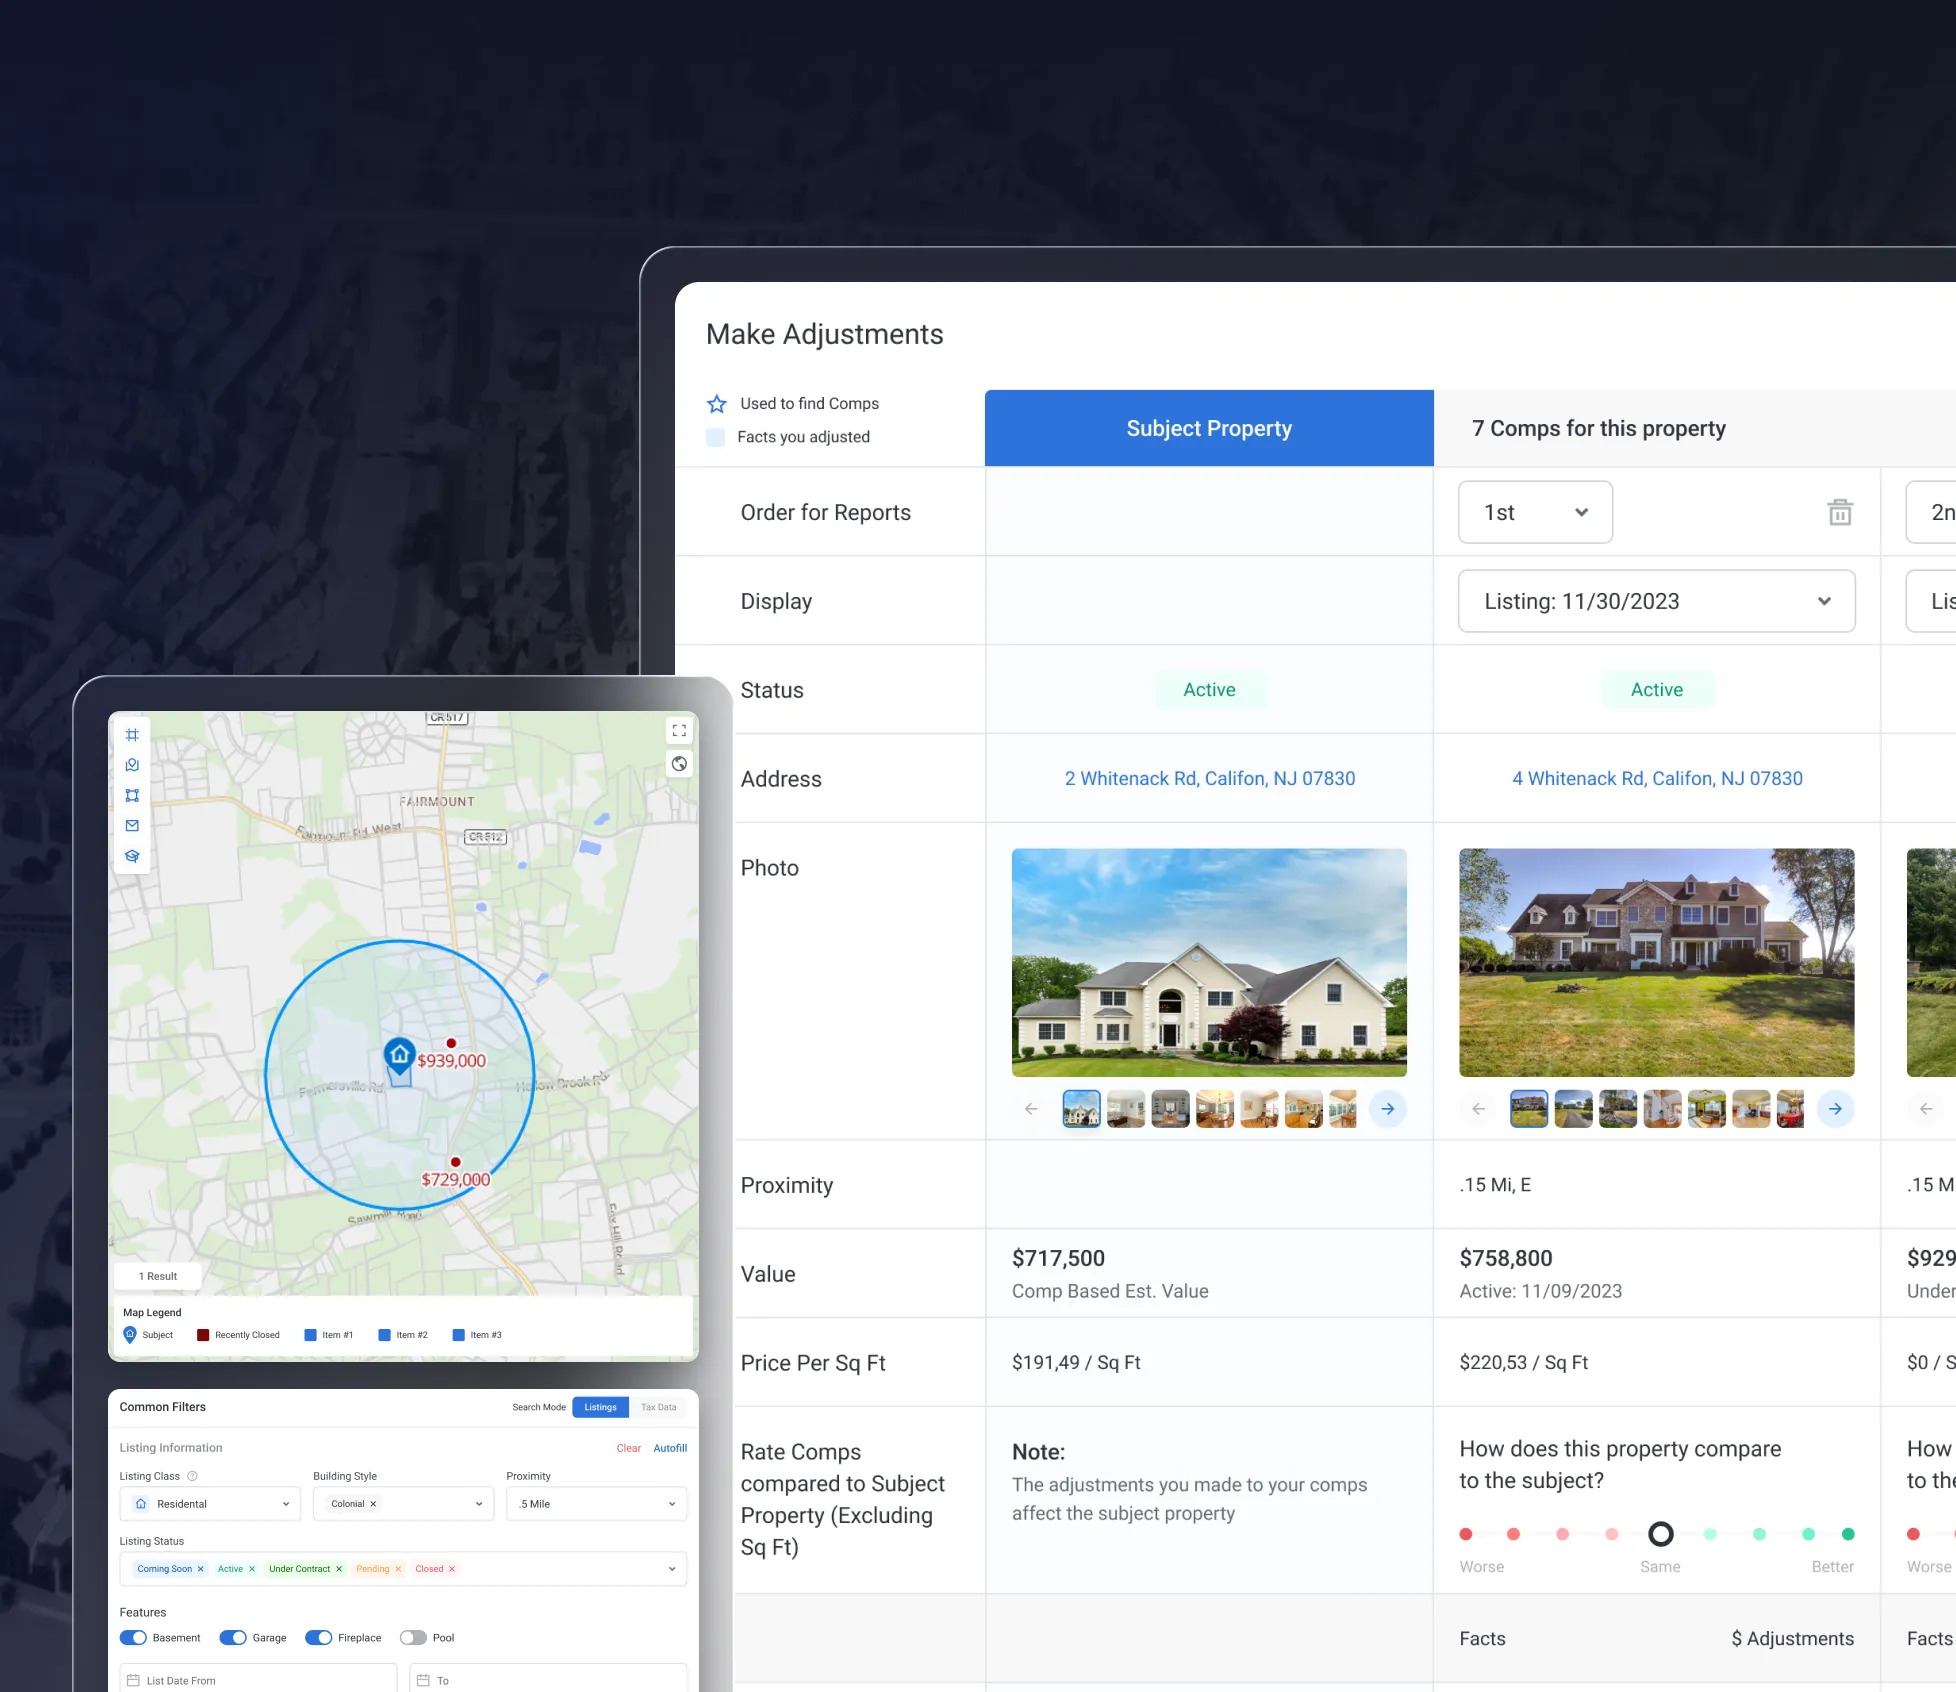
Task: Click the location pin search tool
Action: point(132,763)
